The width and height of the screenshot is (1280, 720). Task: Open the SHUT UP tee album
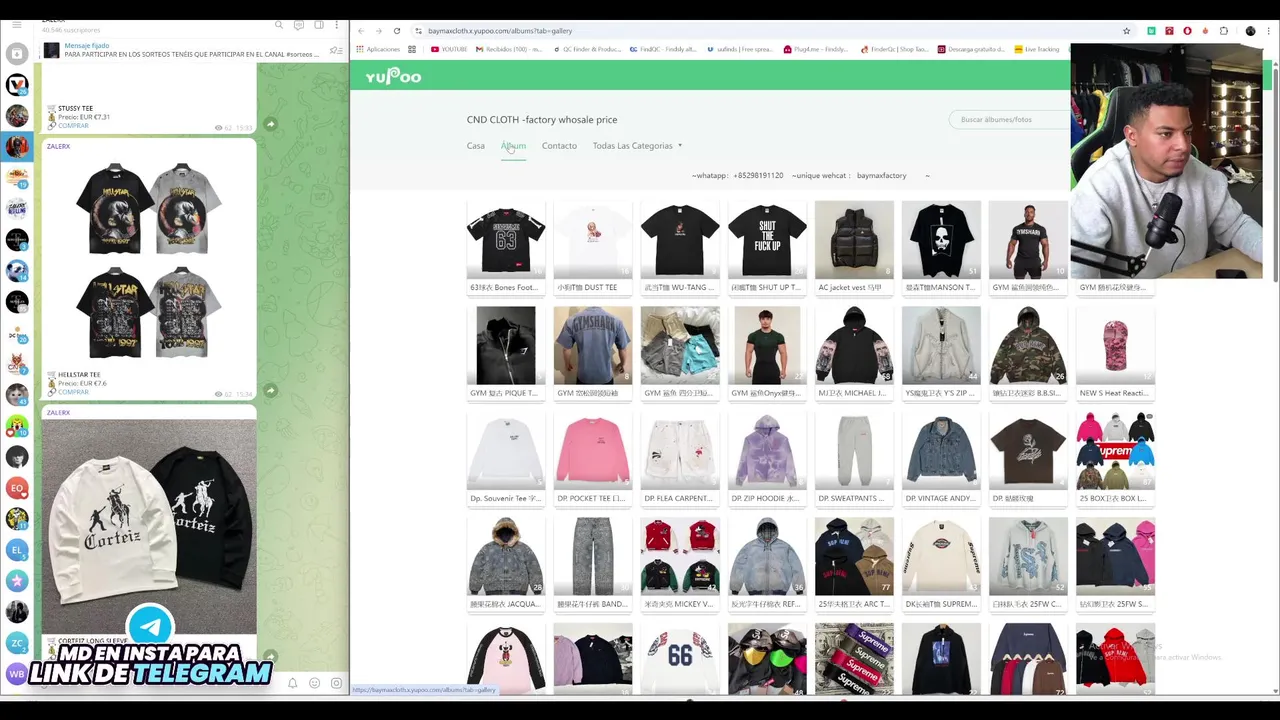pos(767,247)
